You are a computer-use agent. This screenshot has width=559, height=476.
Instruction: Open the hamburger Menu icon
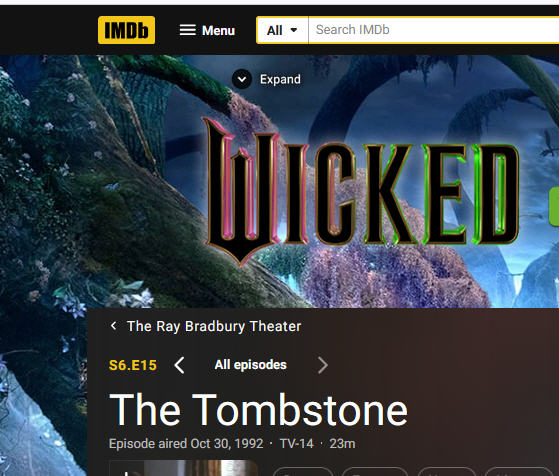(x=188, y=30)
